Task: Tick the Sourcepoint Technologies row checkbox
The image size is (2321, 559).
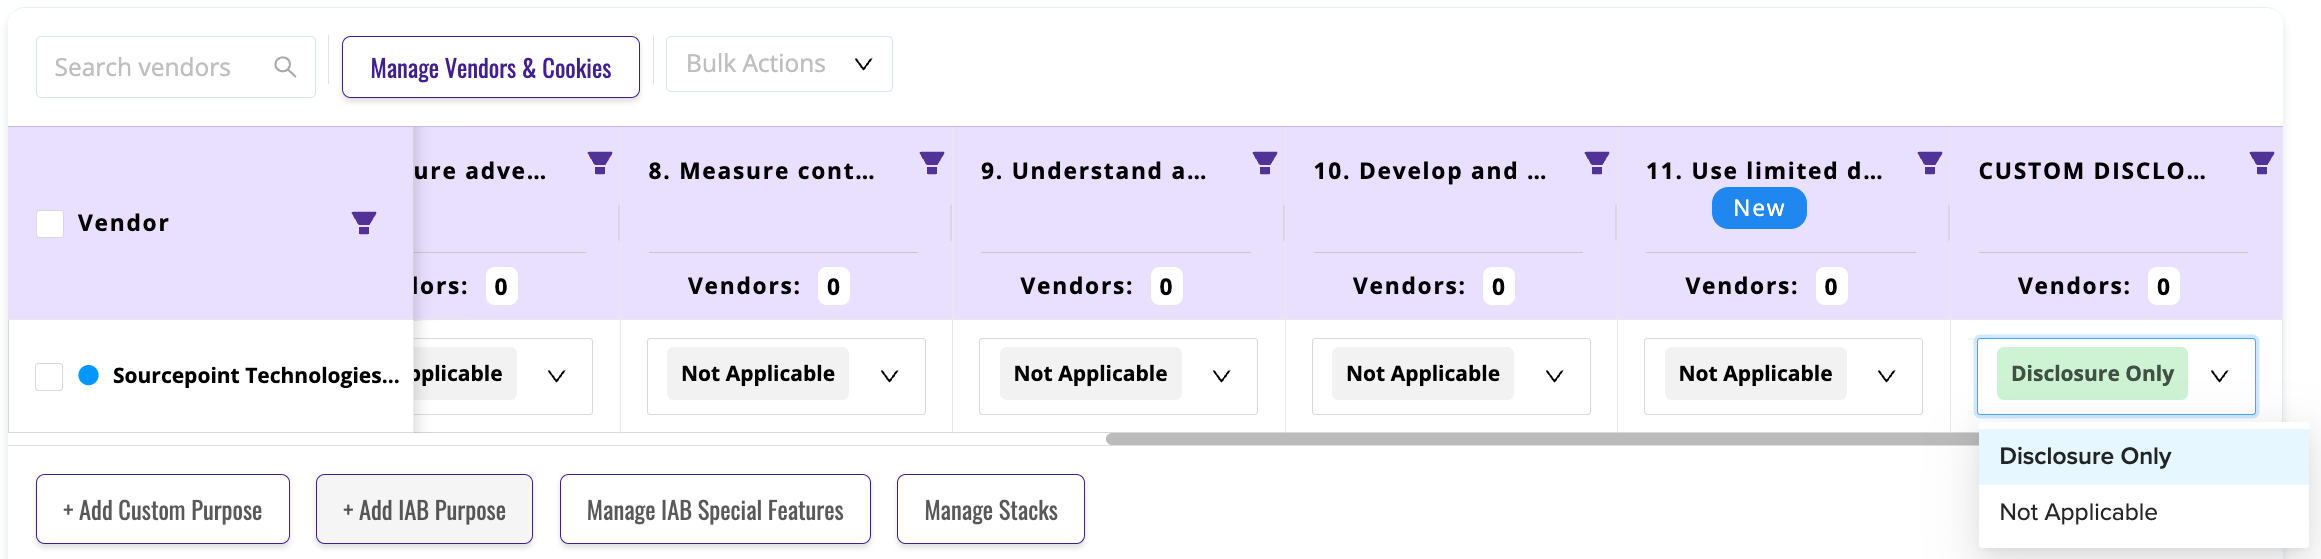Action: coord(49,376)
